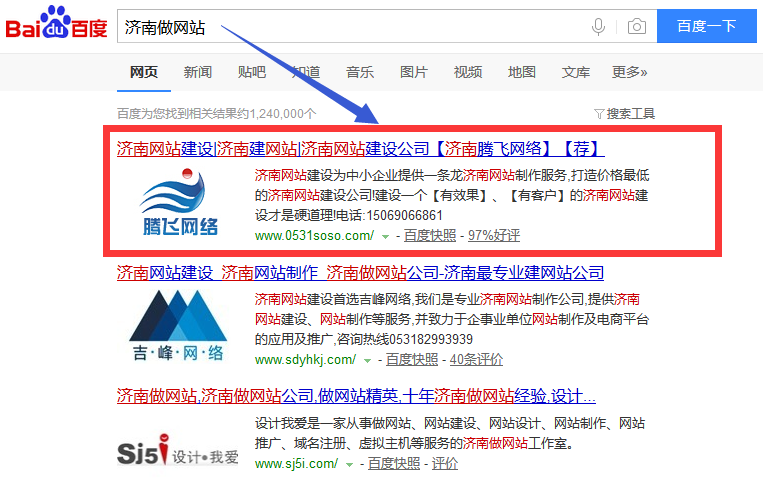Open the 济南腾飞网络 result title link
Viewport: 763px width, 486px height.
click(361, 149)
